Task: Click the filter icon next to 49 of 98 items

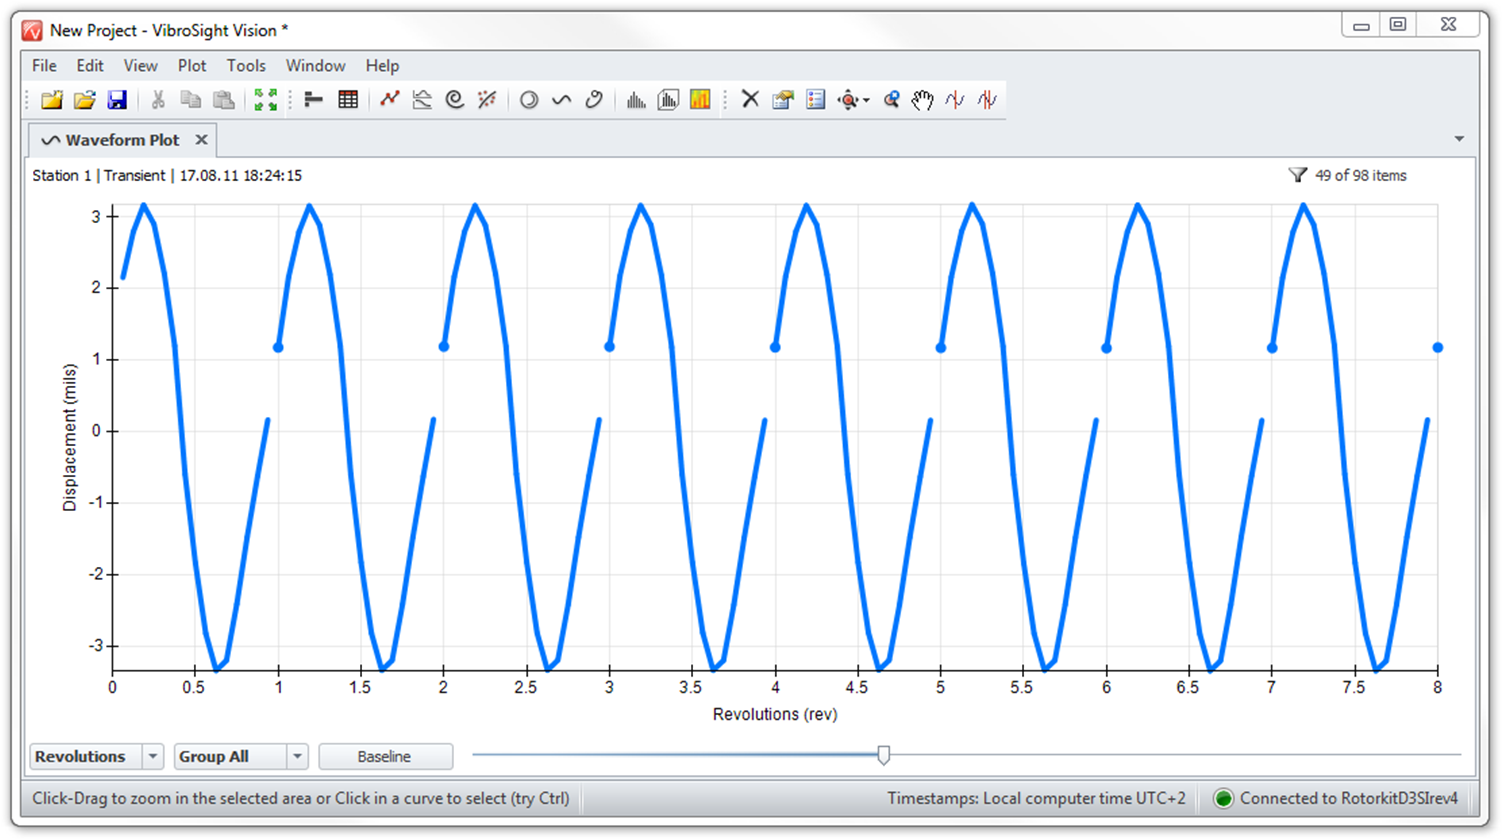Action: pyautogui.click(x=1298, y=176)
